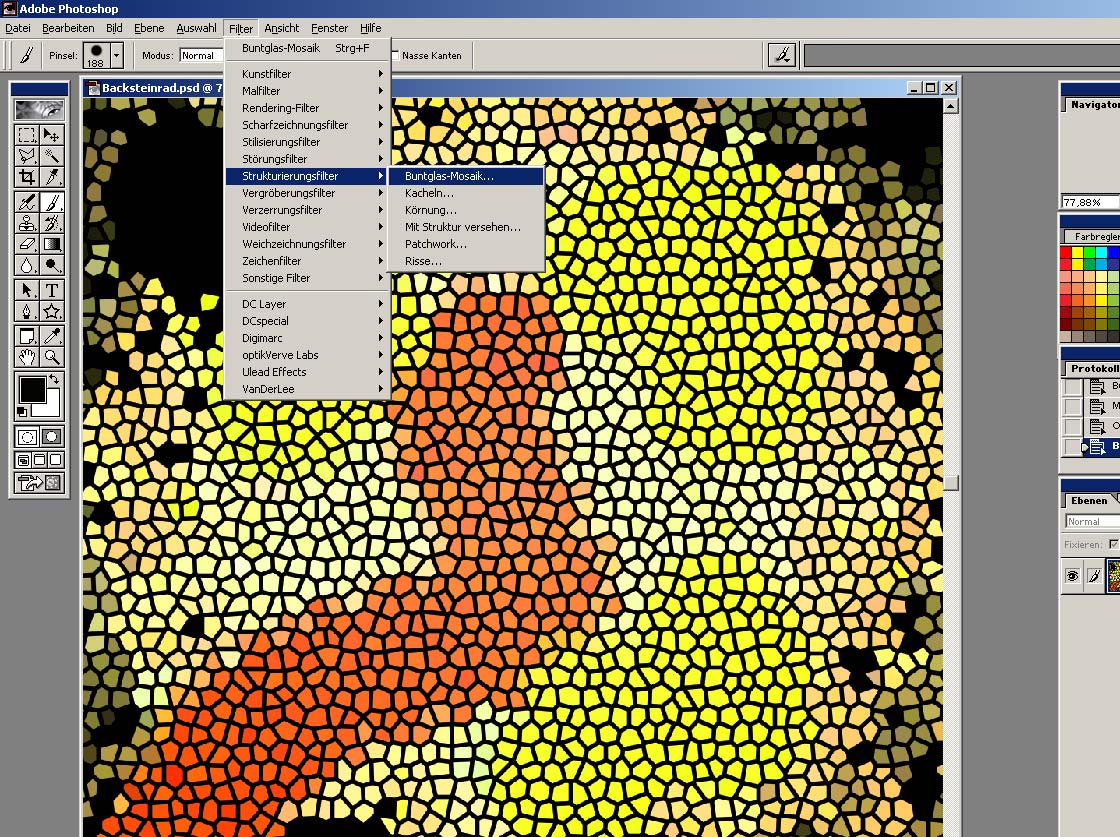1120x837 pixels.
Task: Switch to Standard edit mode in toolbox
Action: [27, 436]
